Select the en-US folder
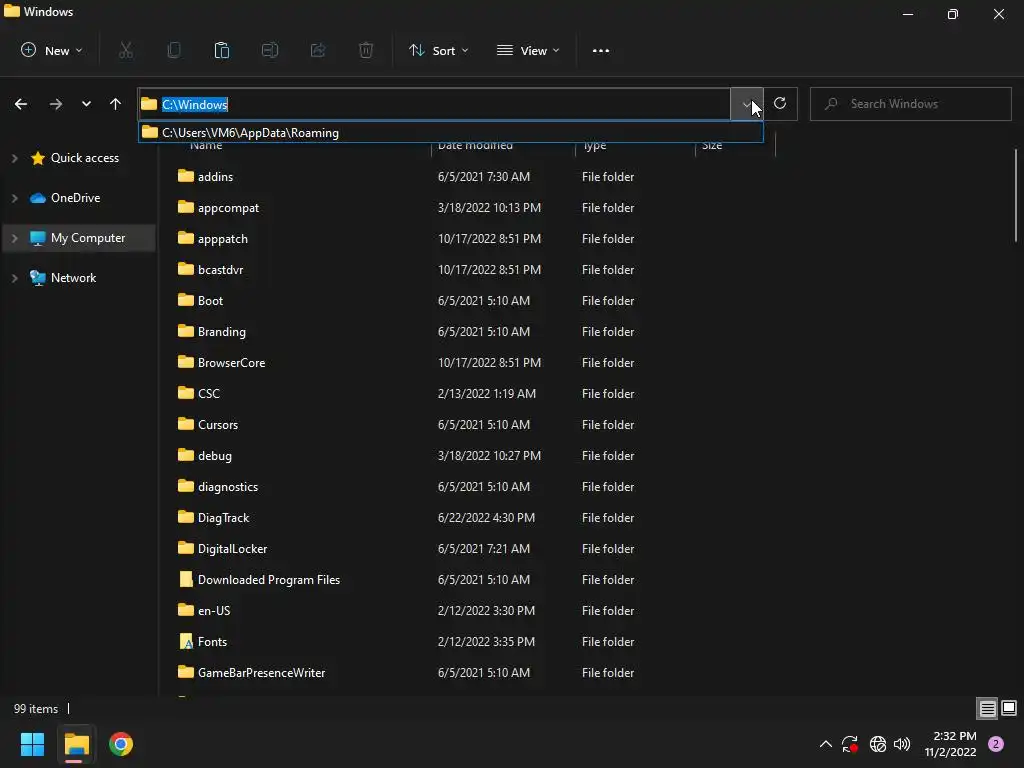The image size is (1024, 768). click(x=214, y=611)
